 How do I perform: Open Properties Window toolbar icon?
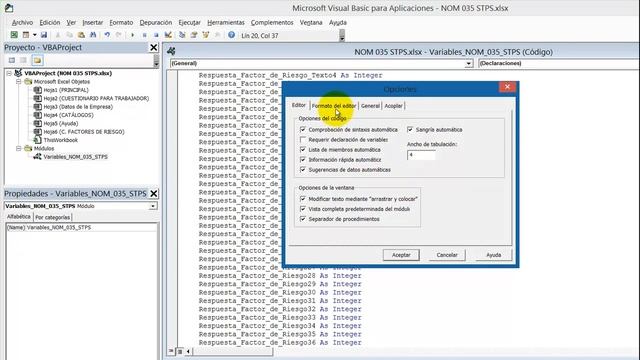194,35
